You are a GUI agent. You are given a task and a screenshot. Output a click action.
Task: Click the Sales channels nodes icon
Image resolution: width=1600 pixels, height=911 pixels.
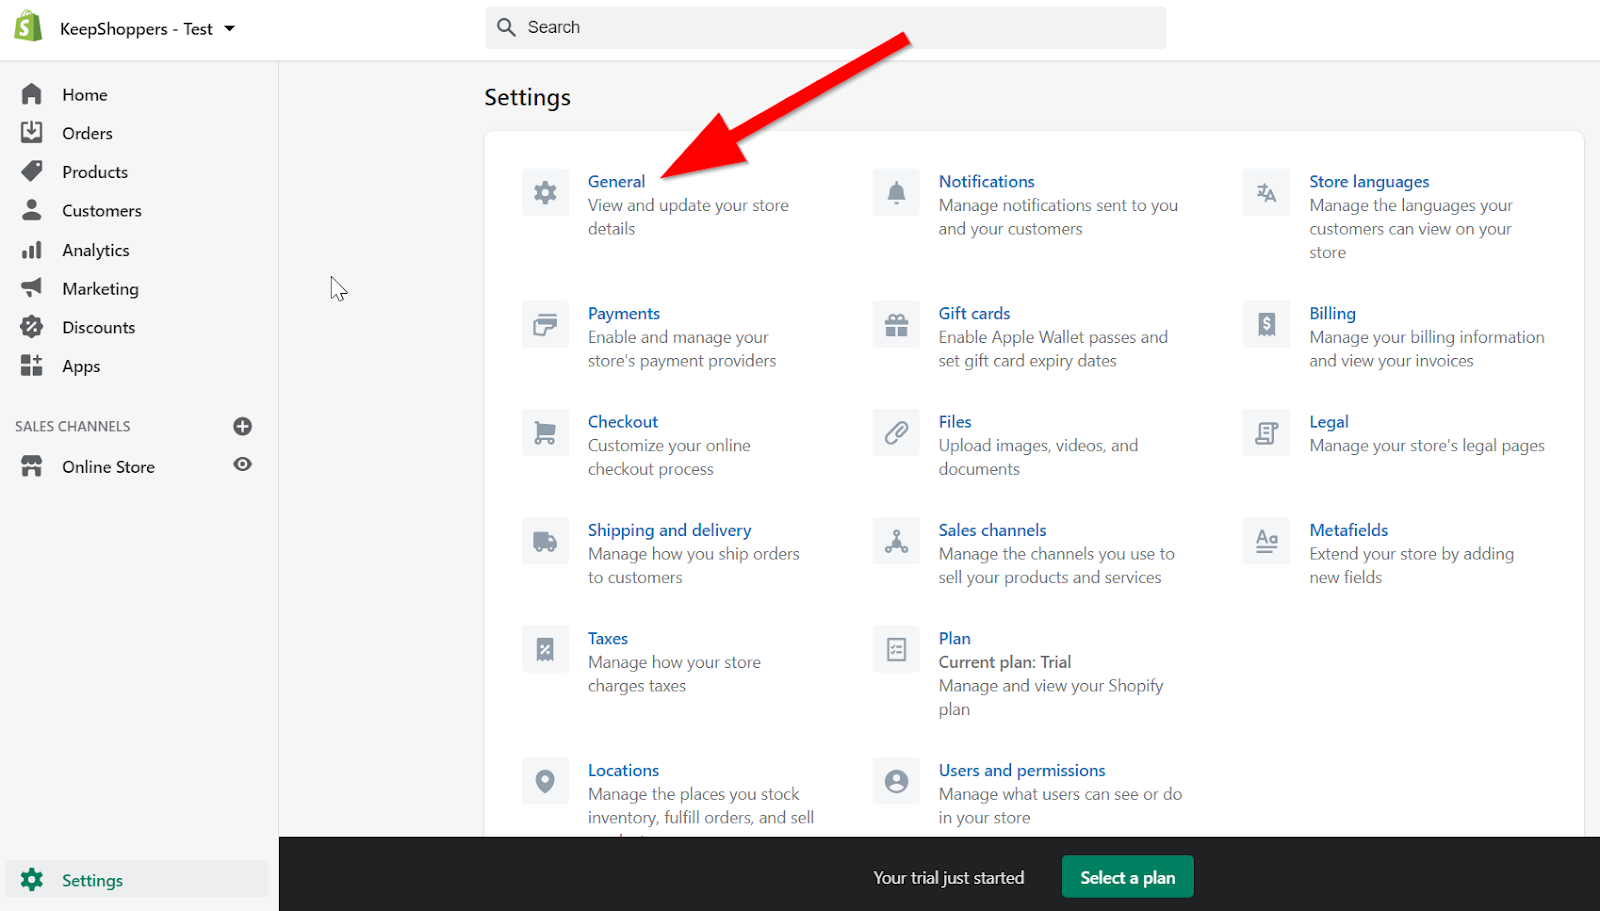(896, 541)
